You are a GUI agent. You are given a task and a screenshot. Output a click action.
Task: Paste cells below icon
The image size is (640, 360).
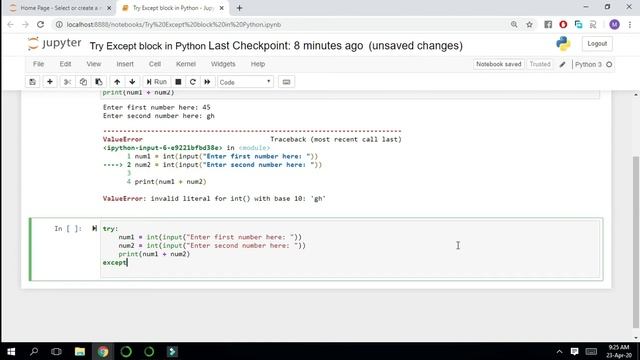98,82
